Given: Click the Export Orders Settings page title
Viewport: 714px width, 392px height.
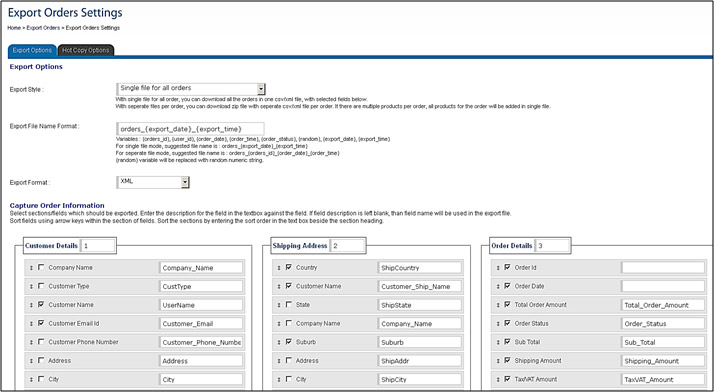Looking at the screenshot, I should [x=65, y=12].
